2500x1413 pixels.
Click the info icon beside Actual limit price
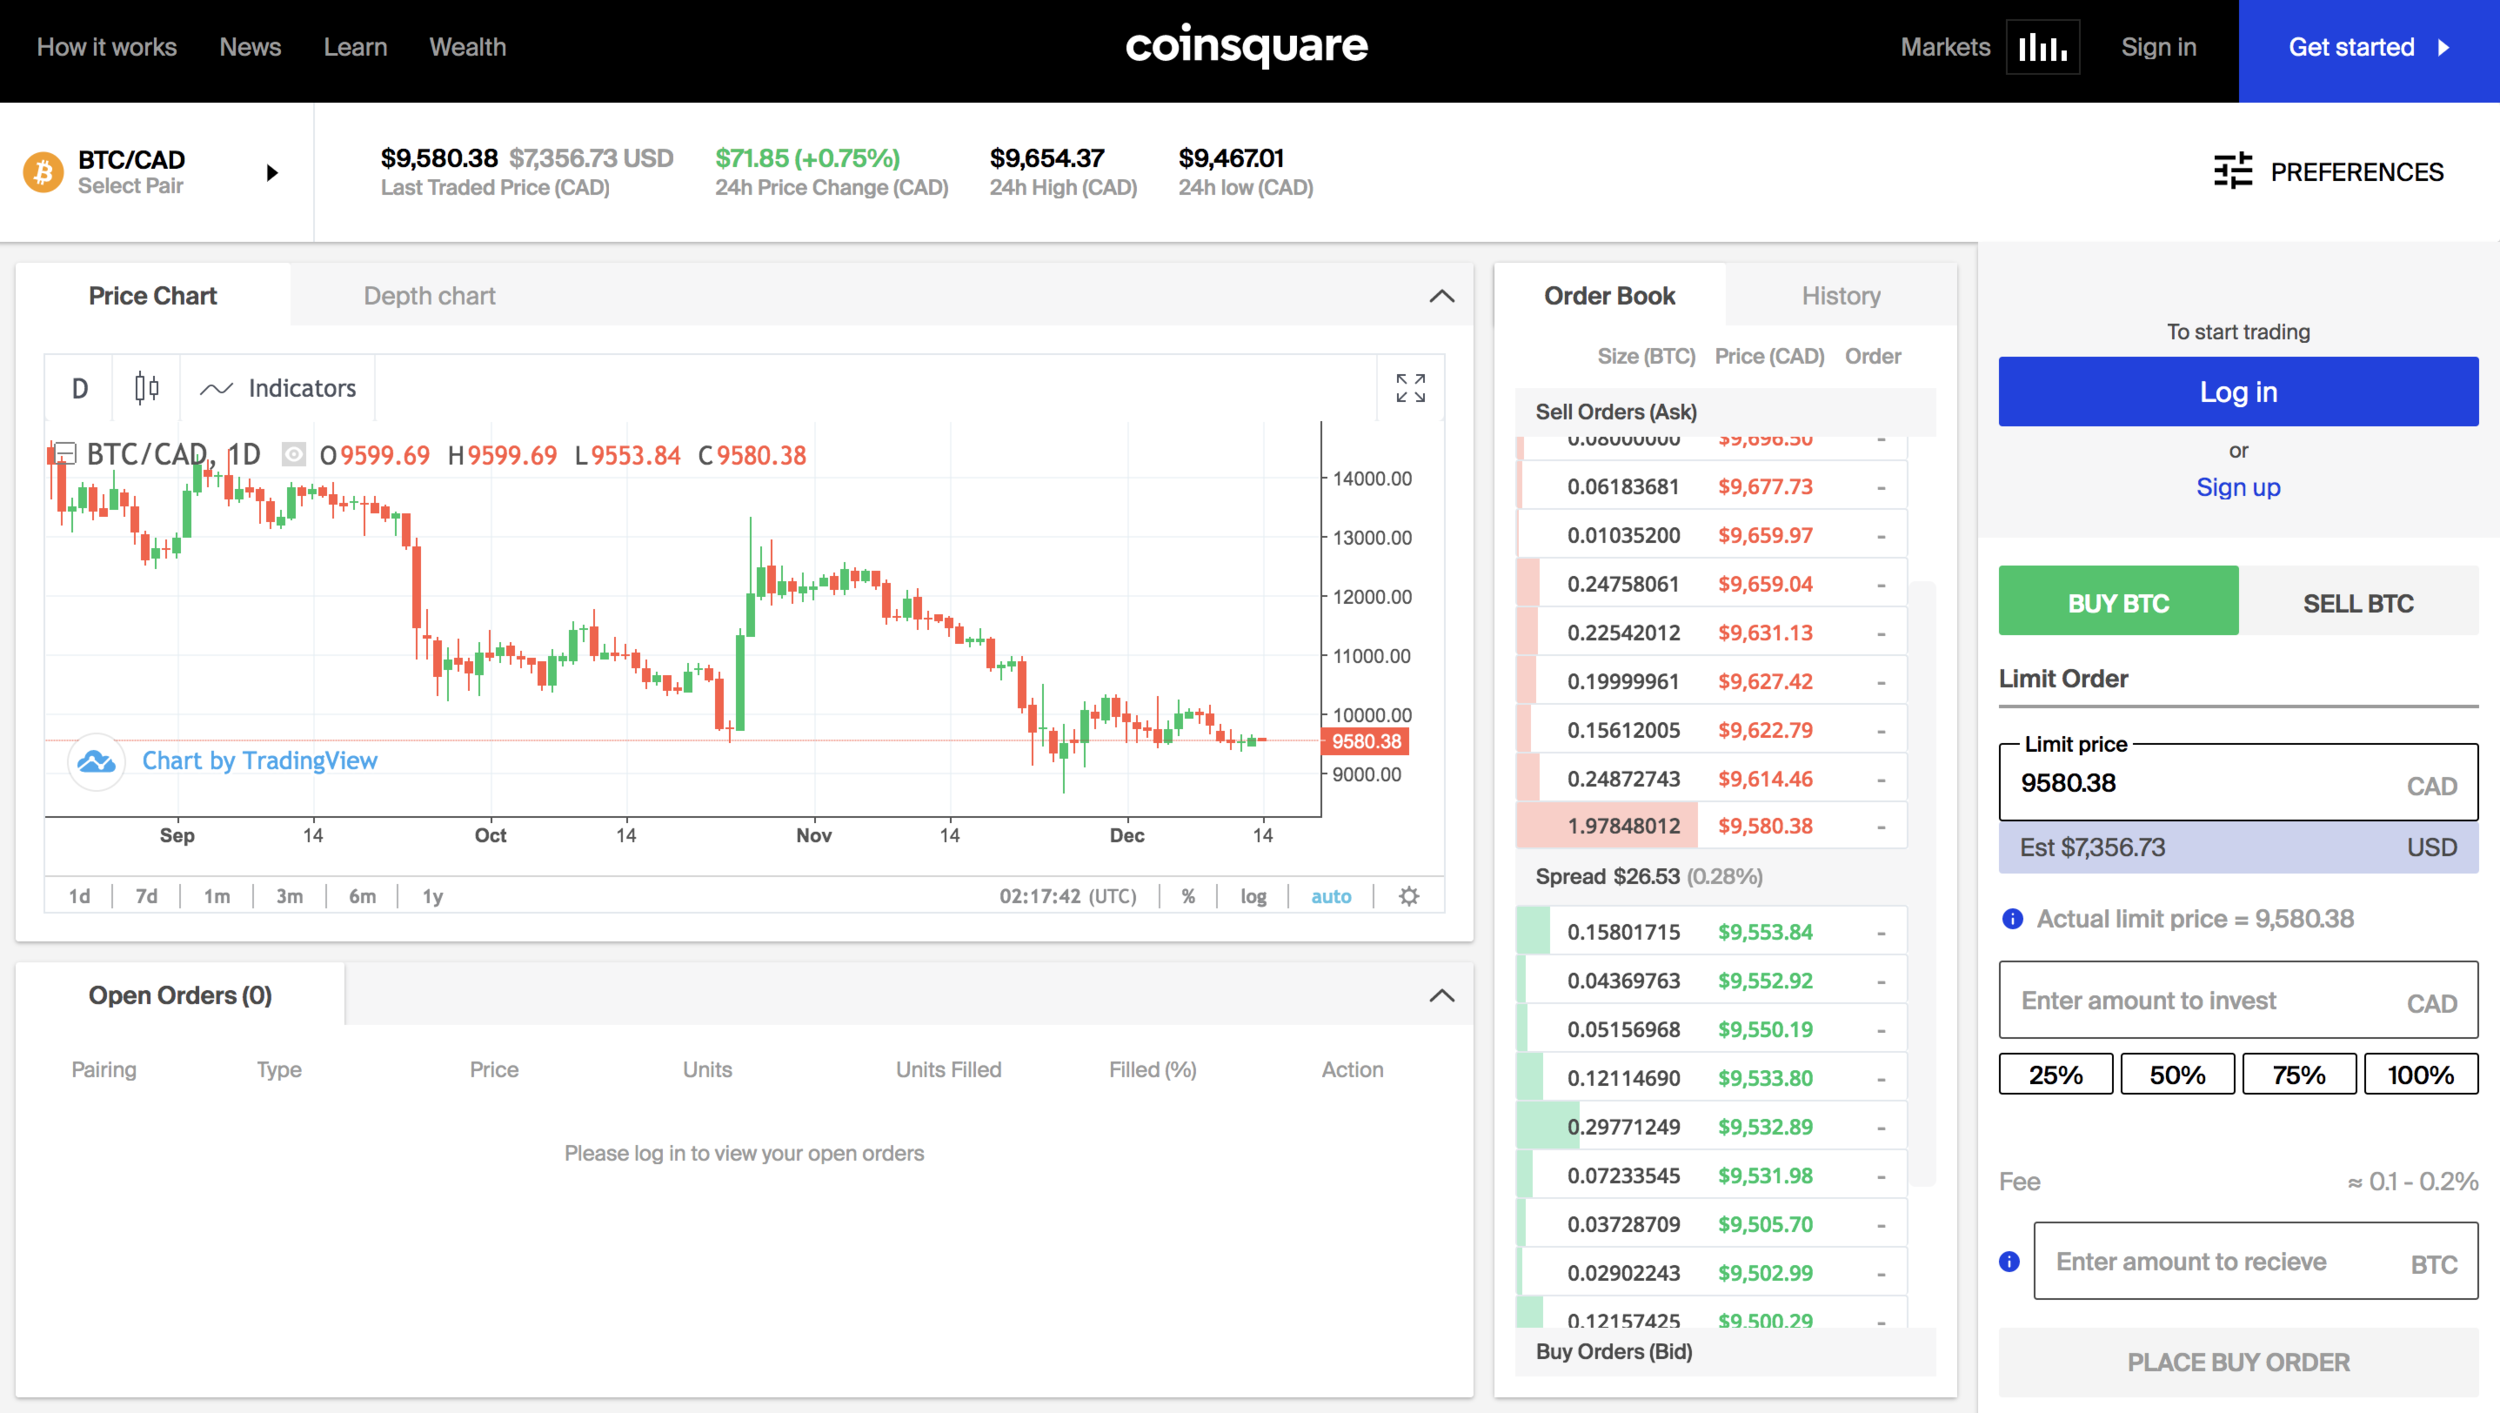pyautogui.click(x=2012, y=919)
